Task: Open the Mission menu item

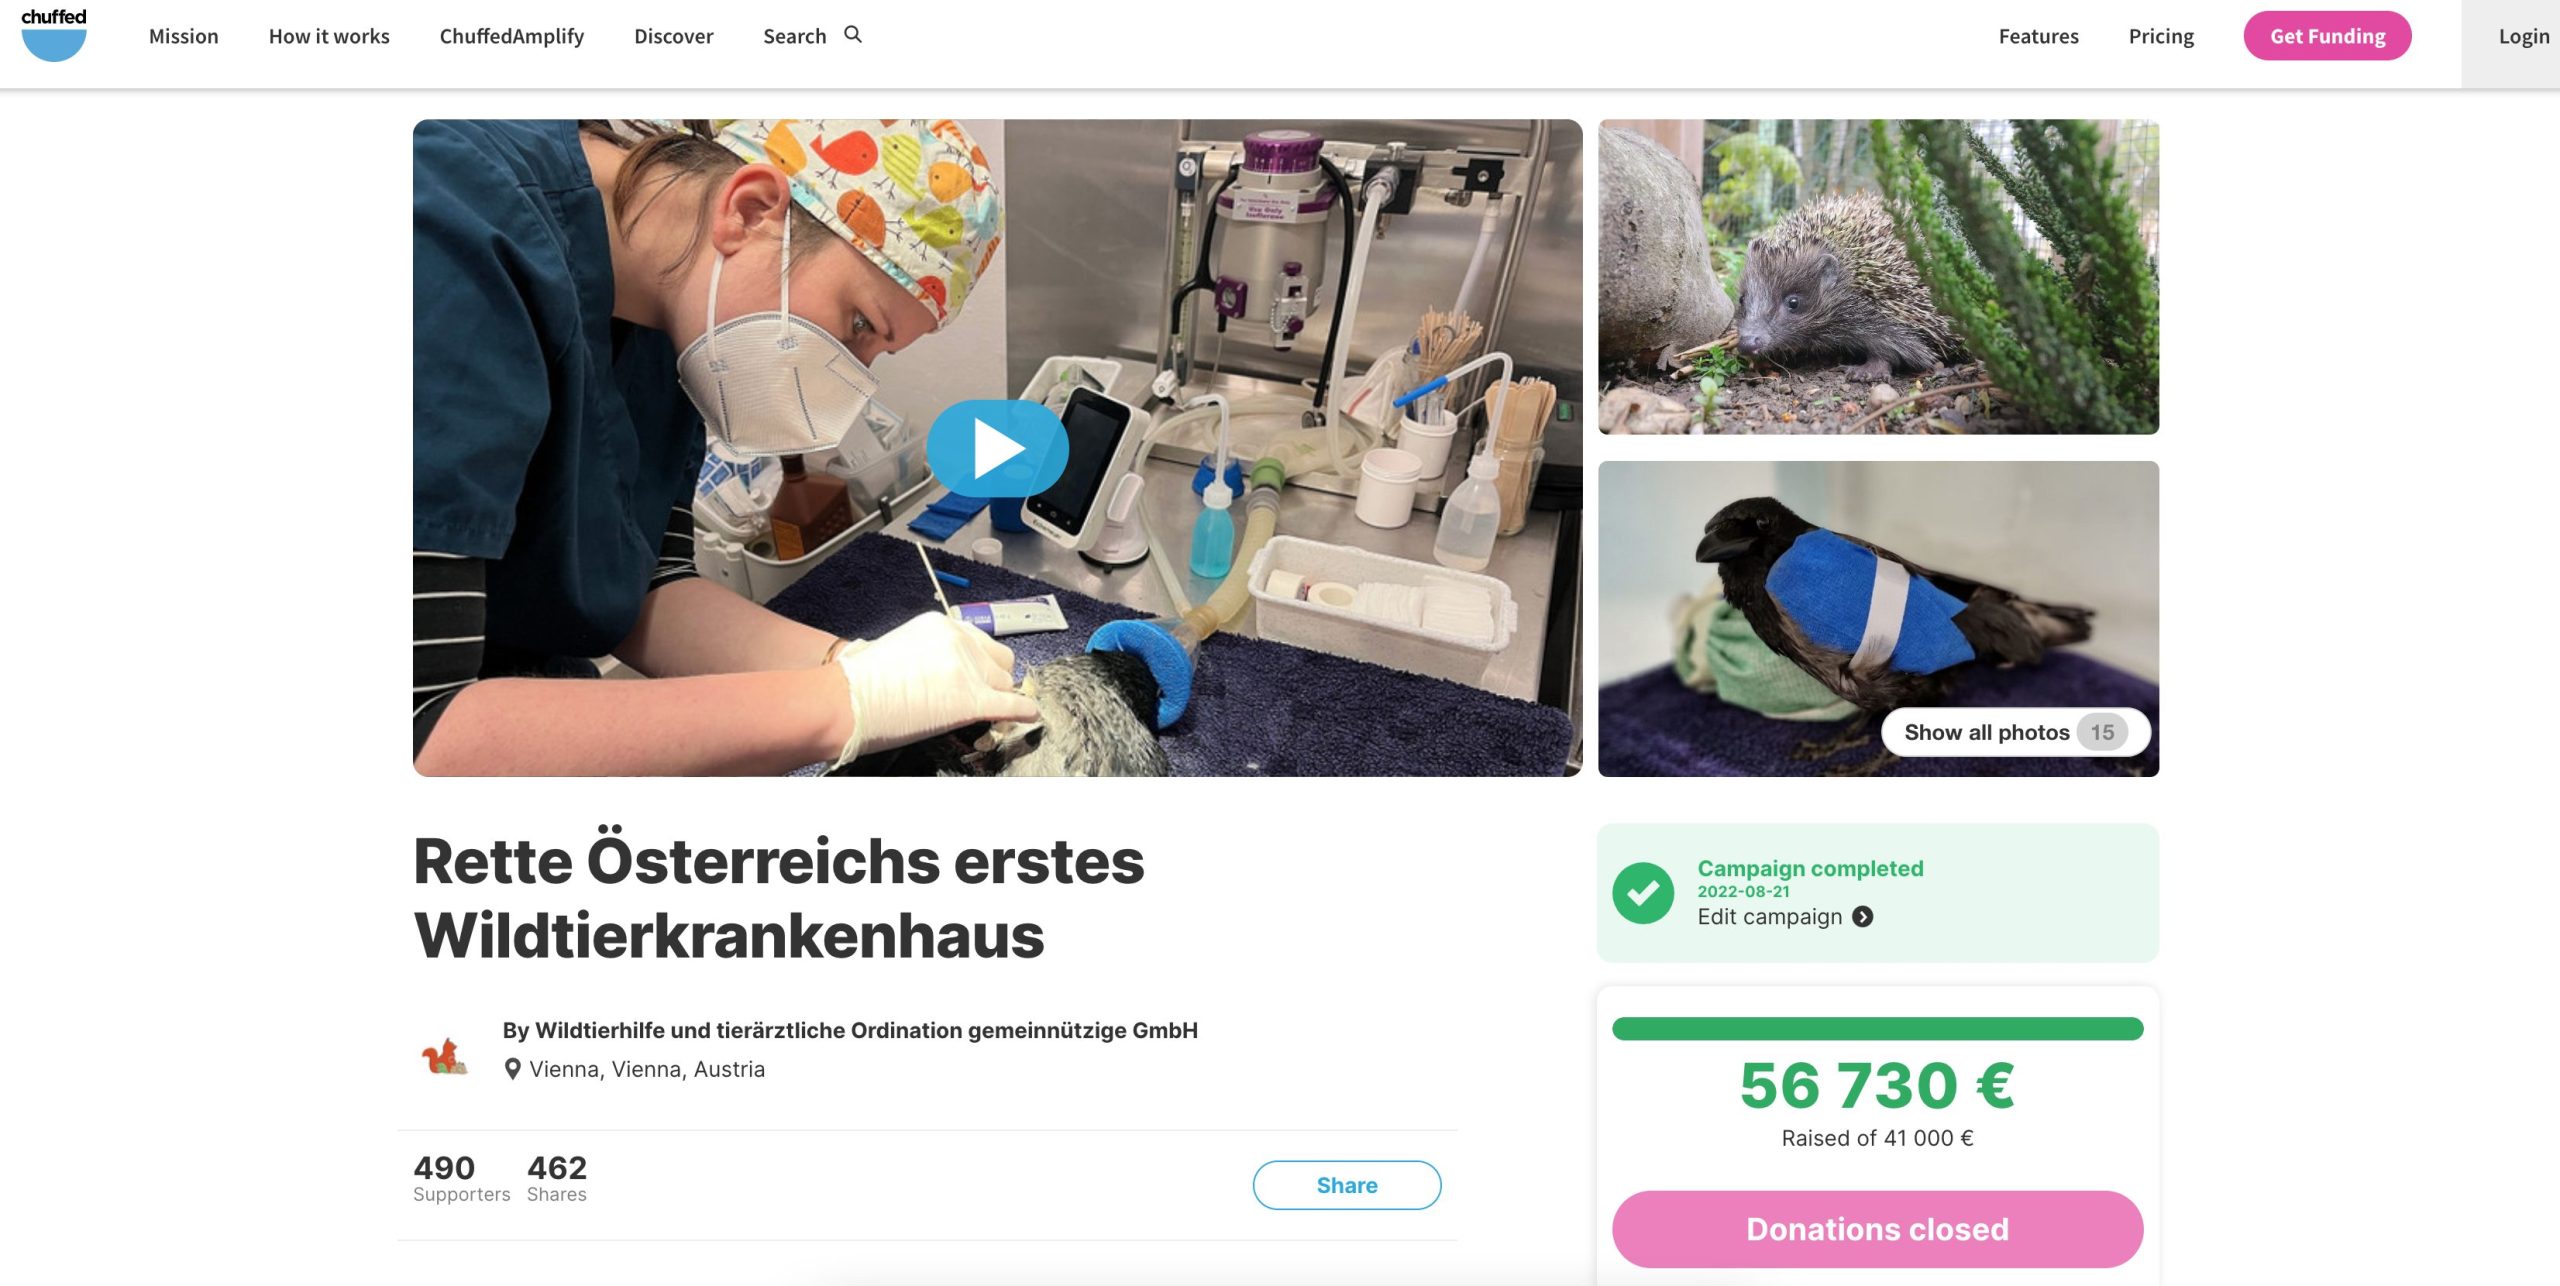Action: coord(184,36)
